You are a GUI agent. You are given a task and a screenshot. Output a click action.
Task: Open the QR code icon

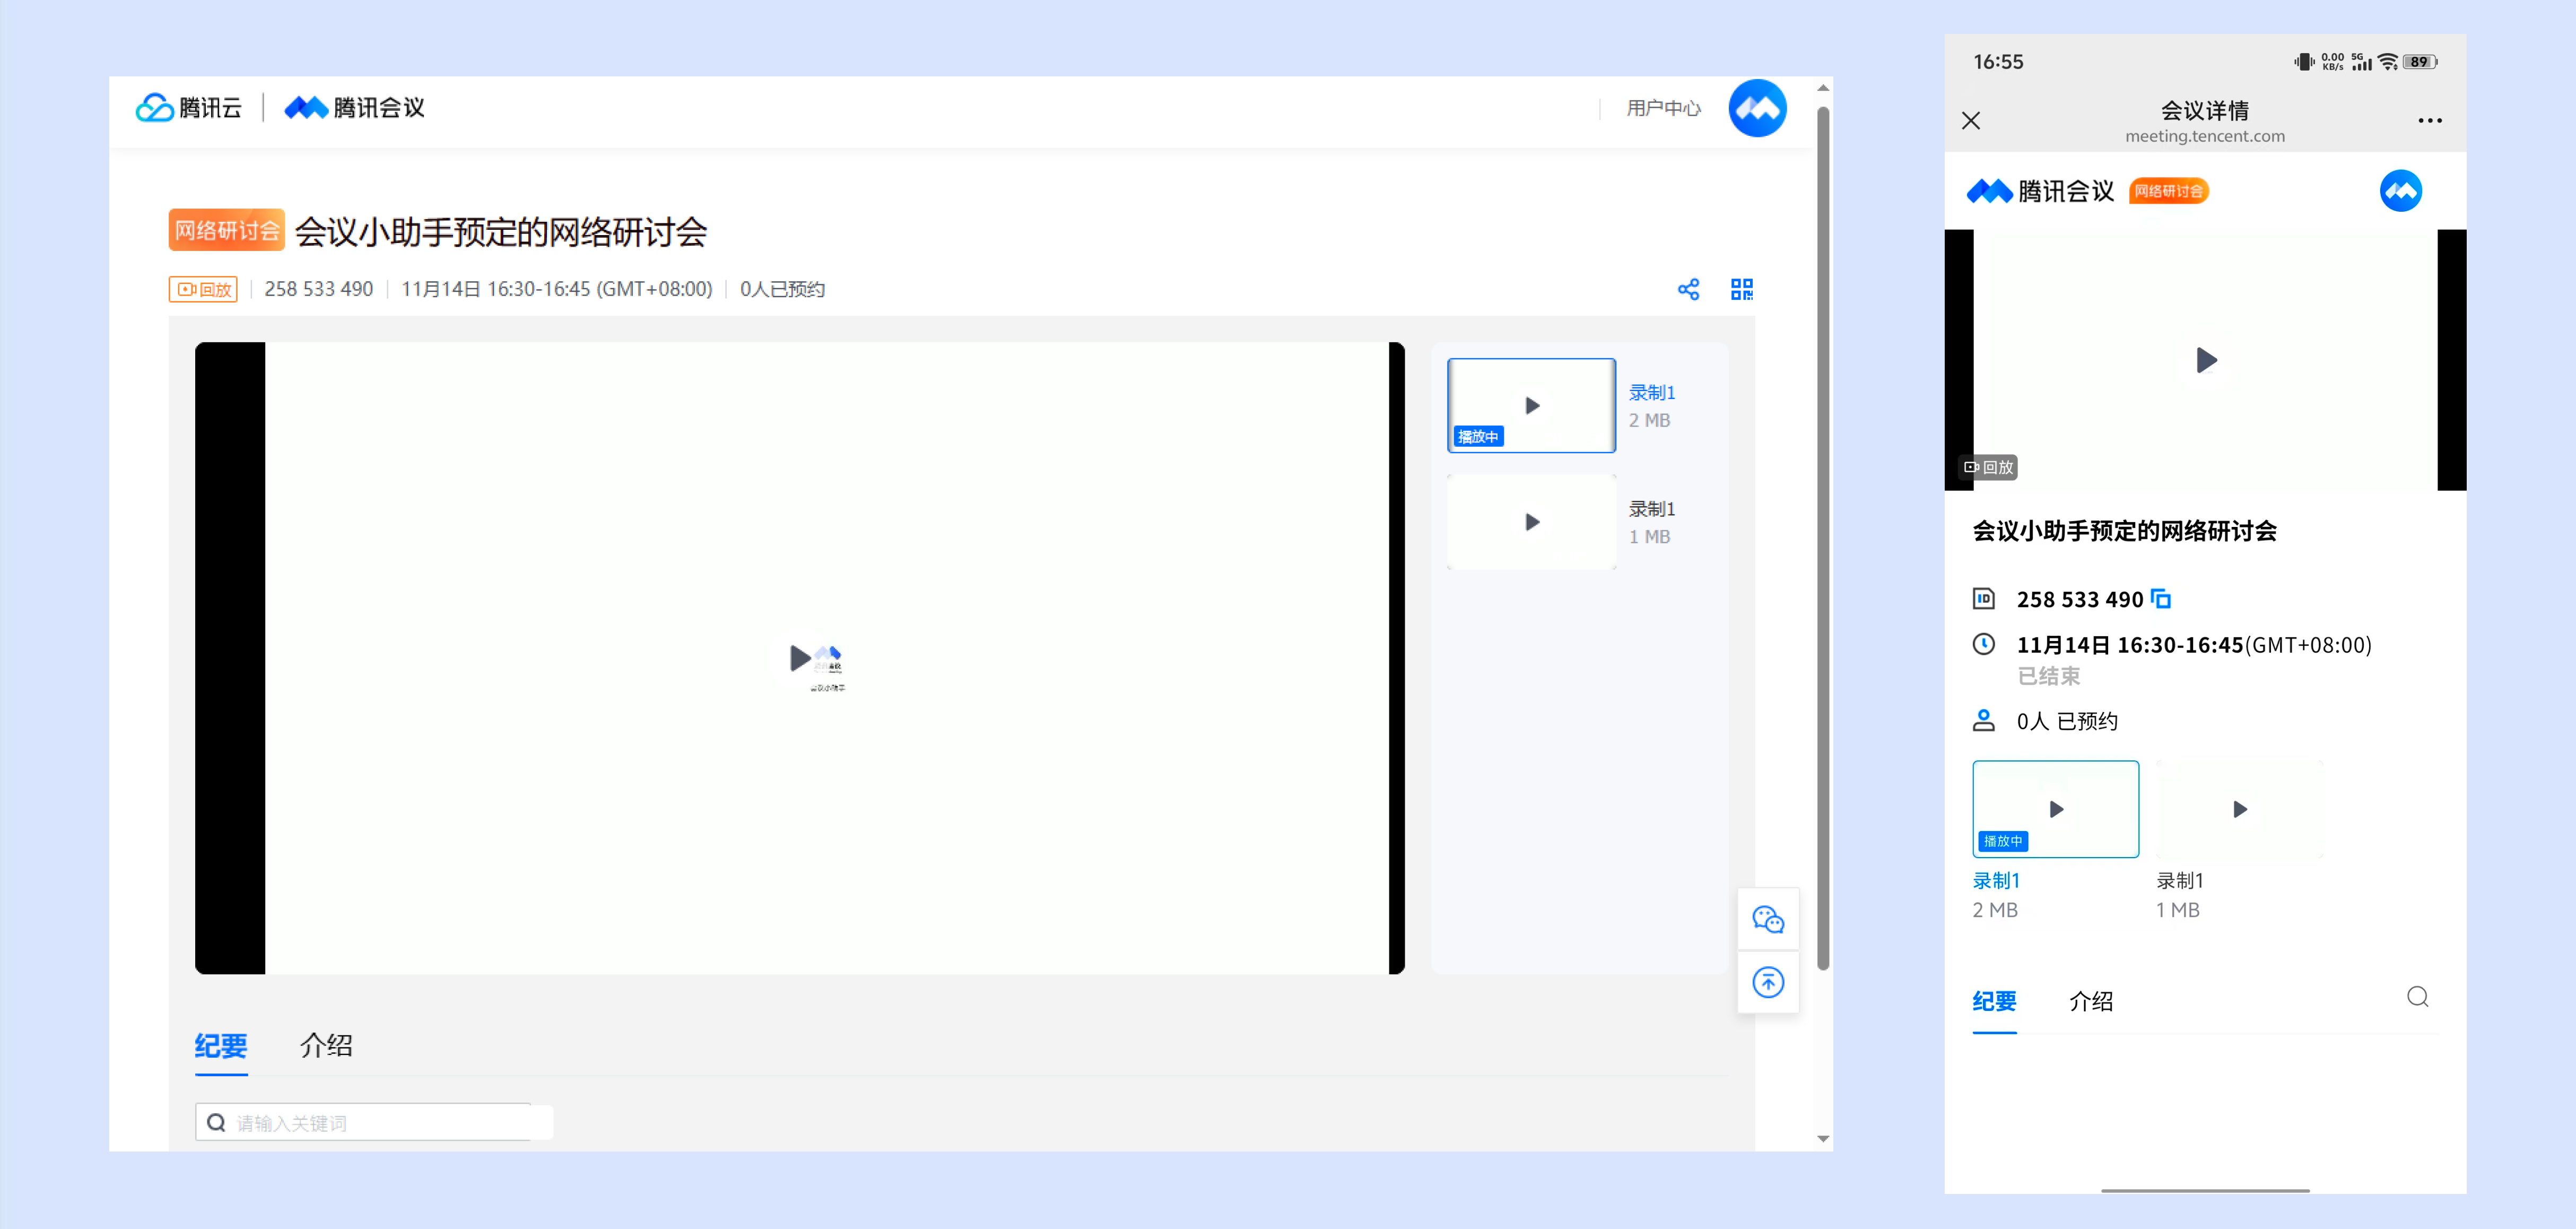click(x=1741, y=290)
